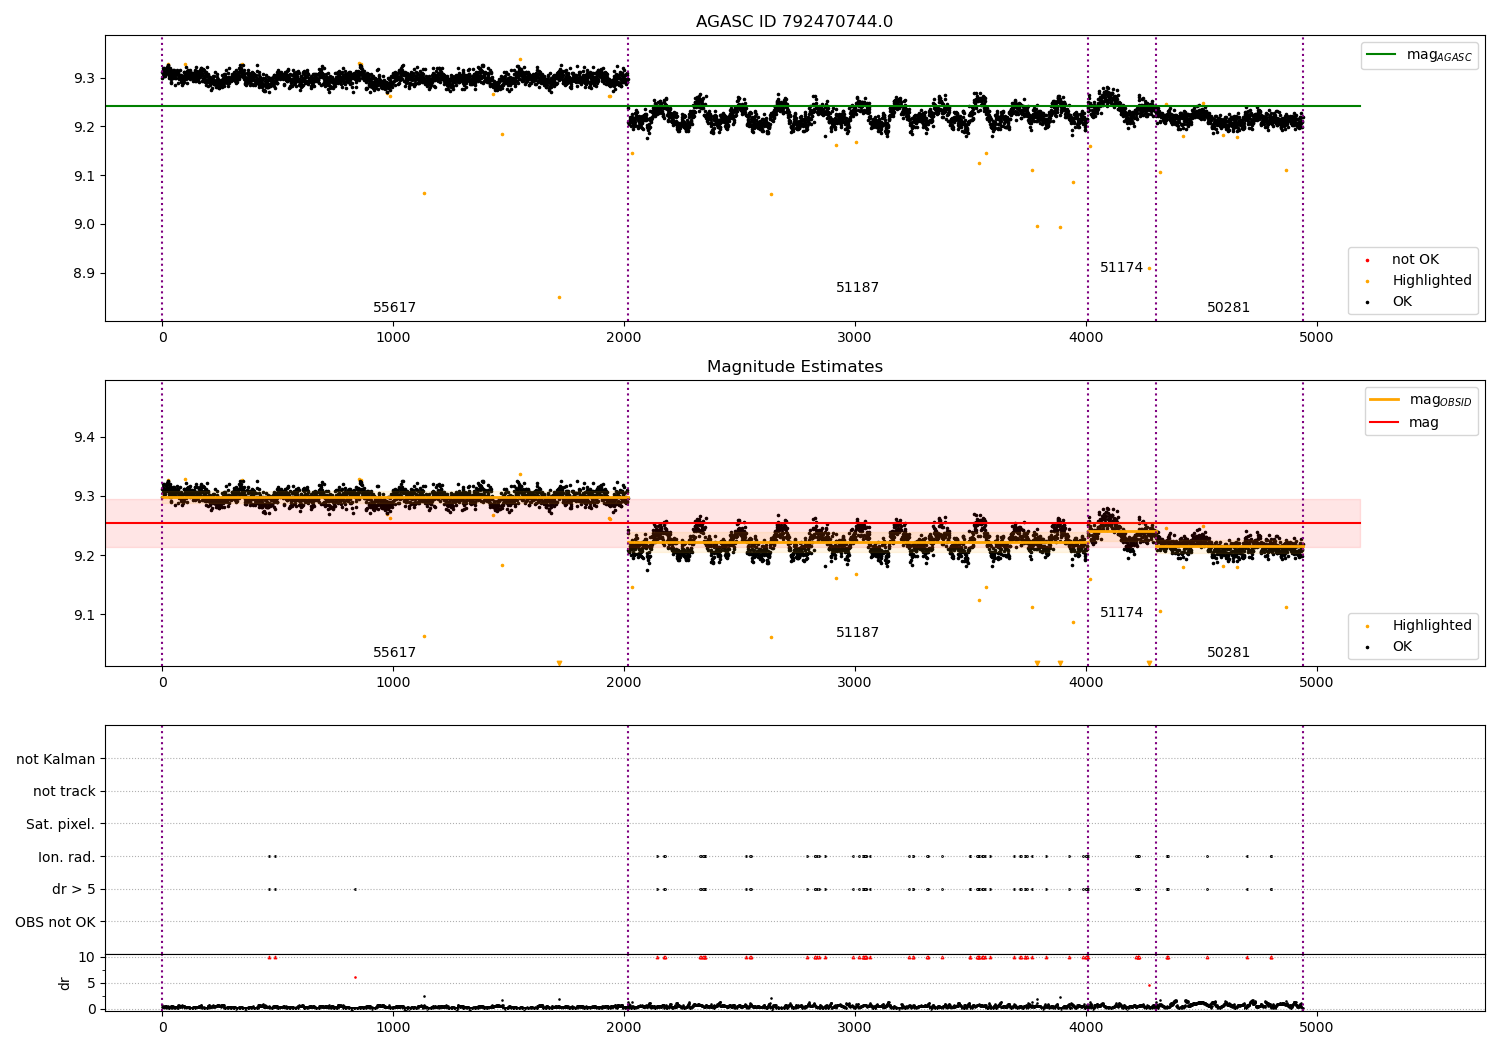Image resolution: width=1500 pixels, height=1050 pixels.
Task: Click the 'OBS not OK' axis label
Action: (56, 922)
